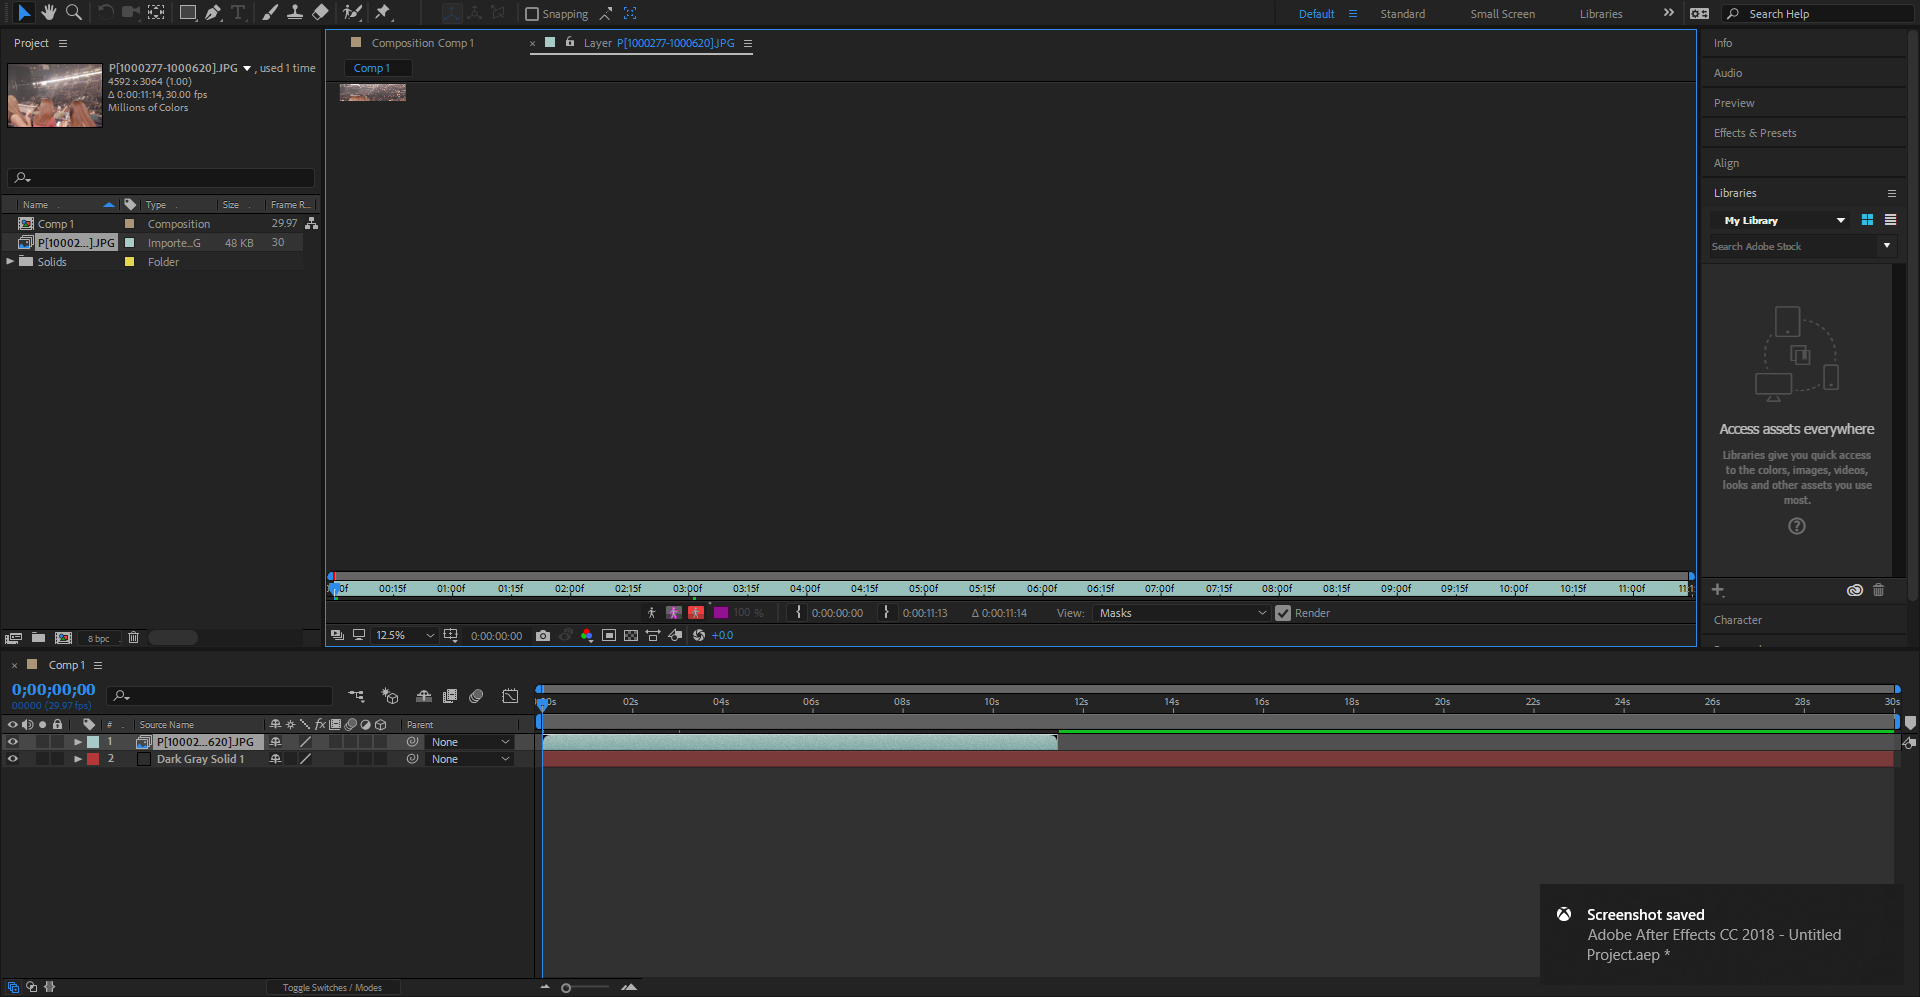The height and width of the screenshot is (997, 1920).
Task: Select the Hand tool
Action: (x=48, y=13)
